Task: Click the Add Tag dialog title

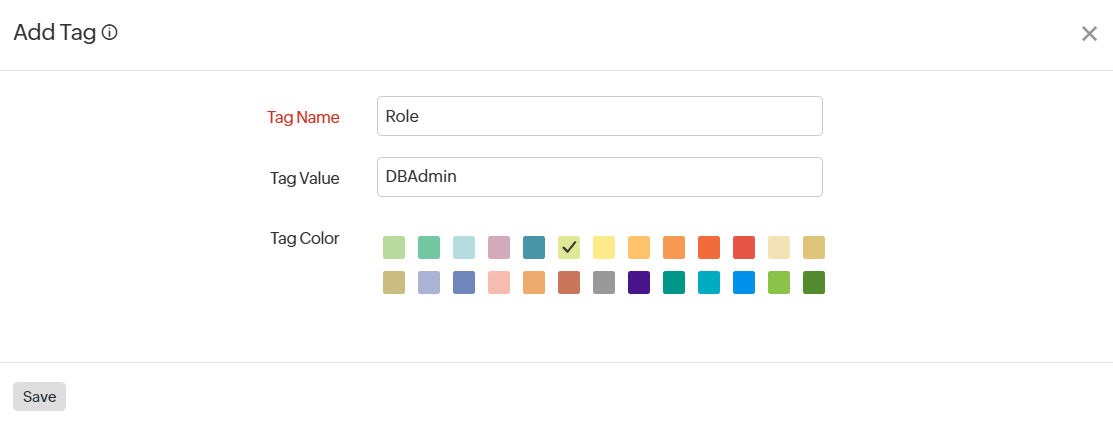Action: coord(55,33)
